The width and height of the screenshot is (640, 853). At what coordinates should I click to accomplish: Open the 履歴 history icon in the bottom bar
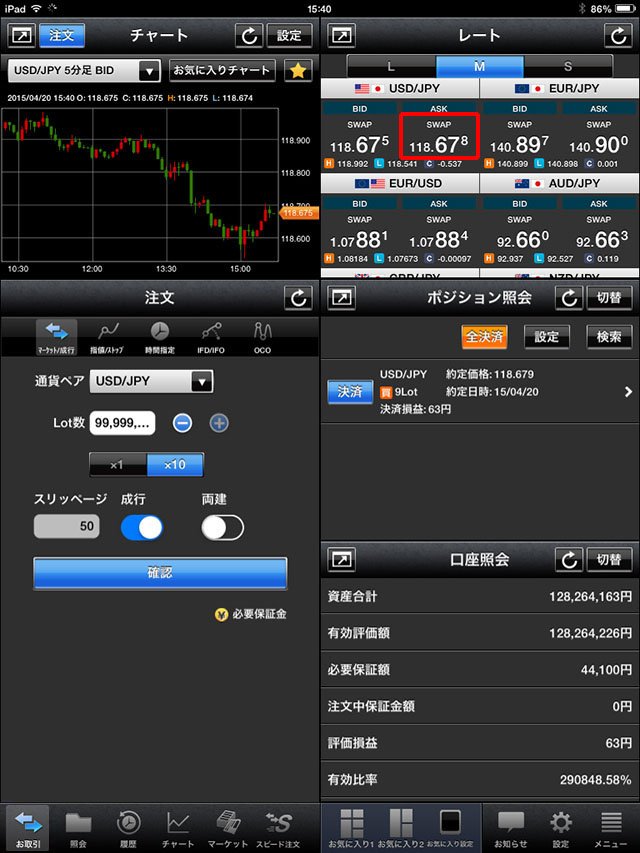128,829
